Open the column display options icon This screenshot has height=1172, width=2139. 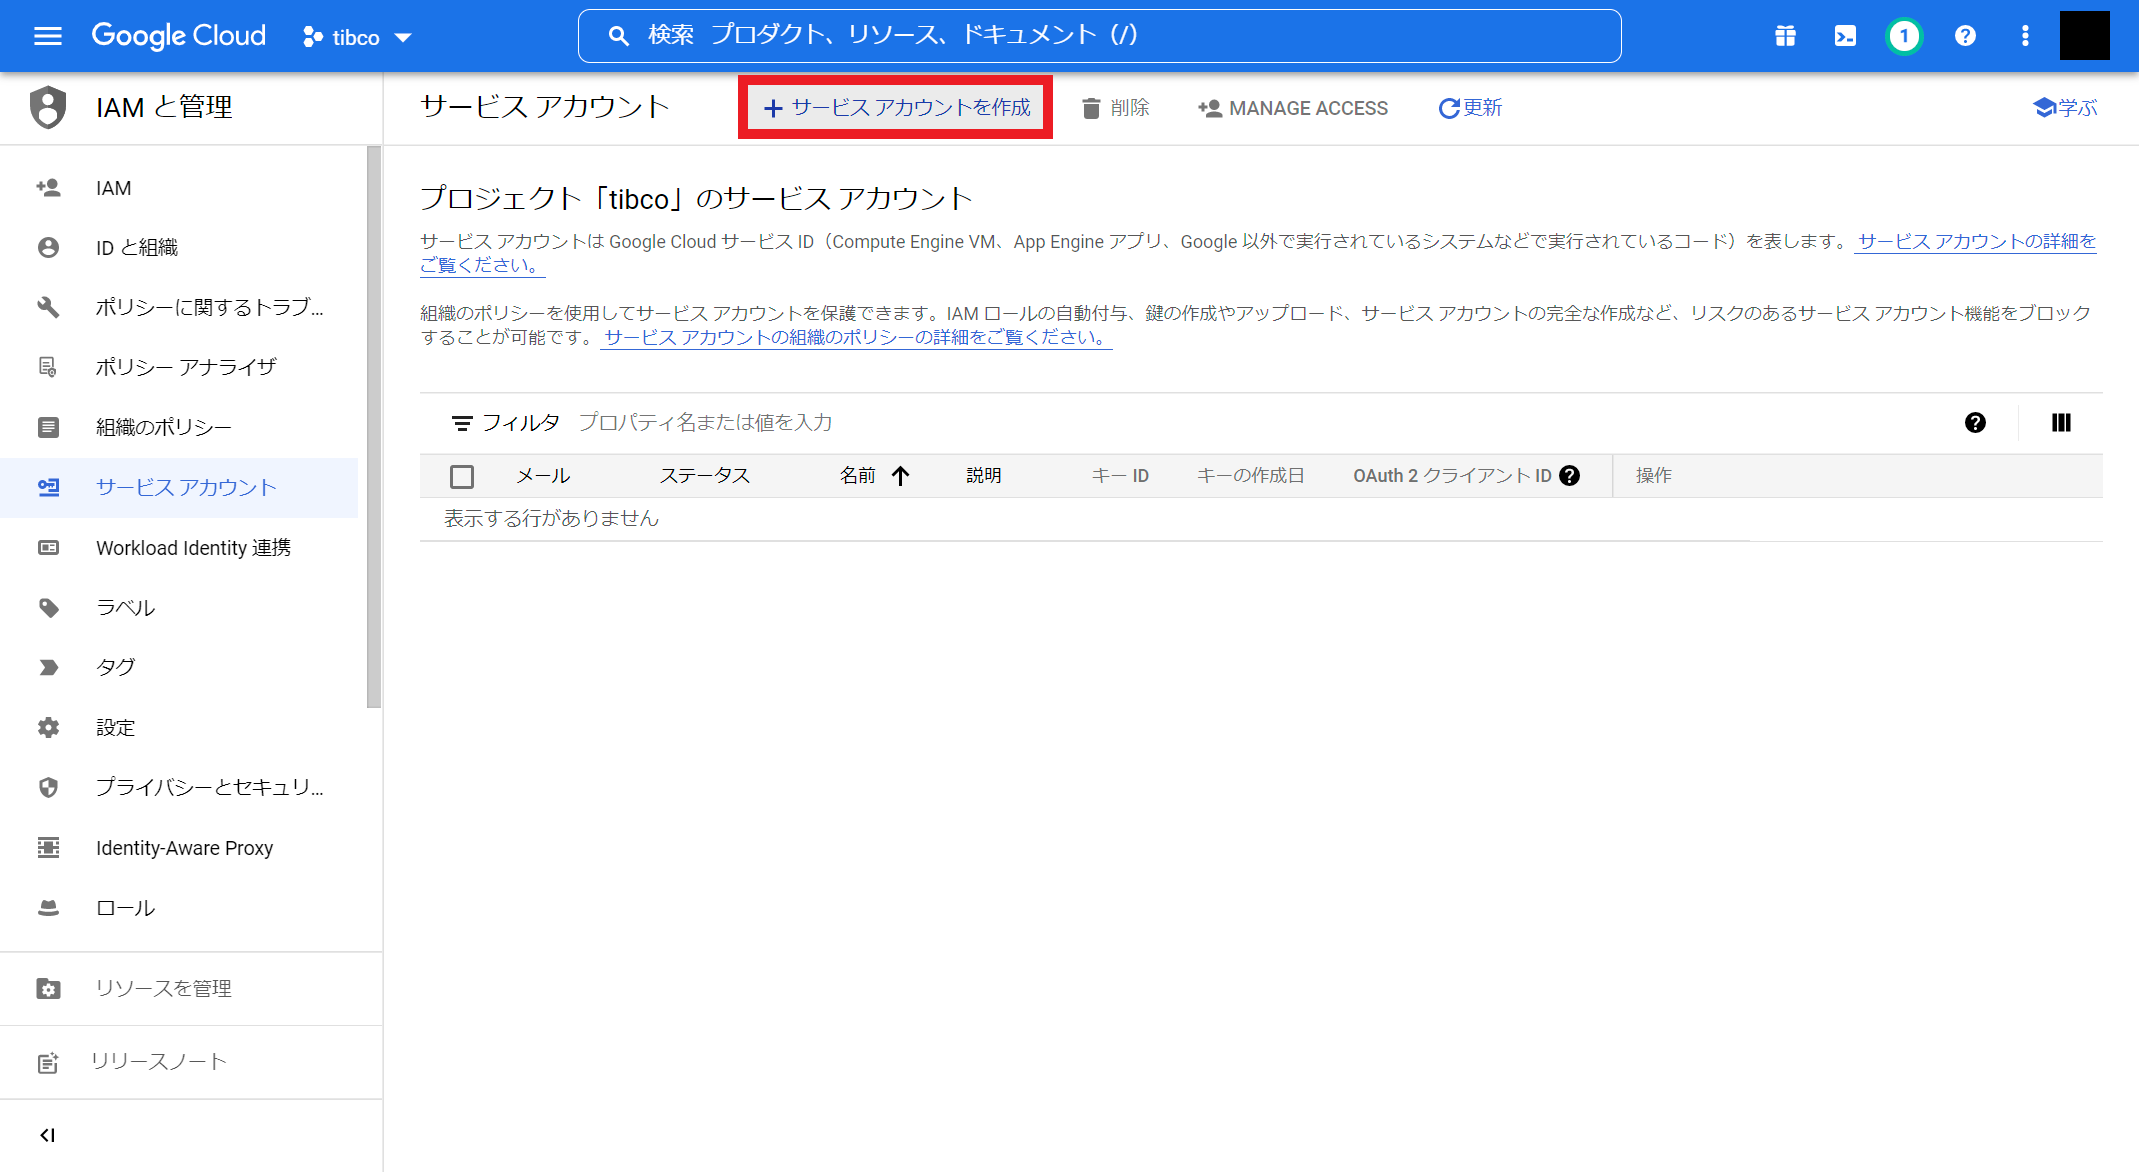(2061, 423)
